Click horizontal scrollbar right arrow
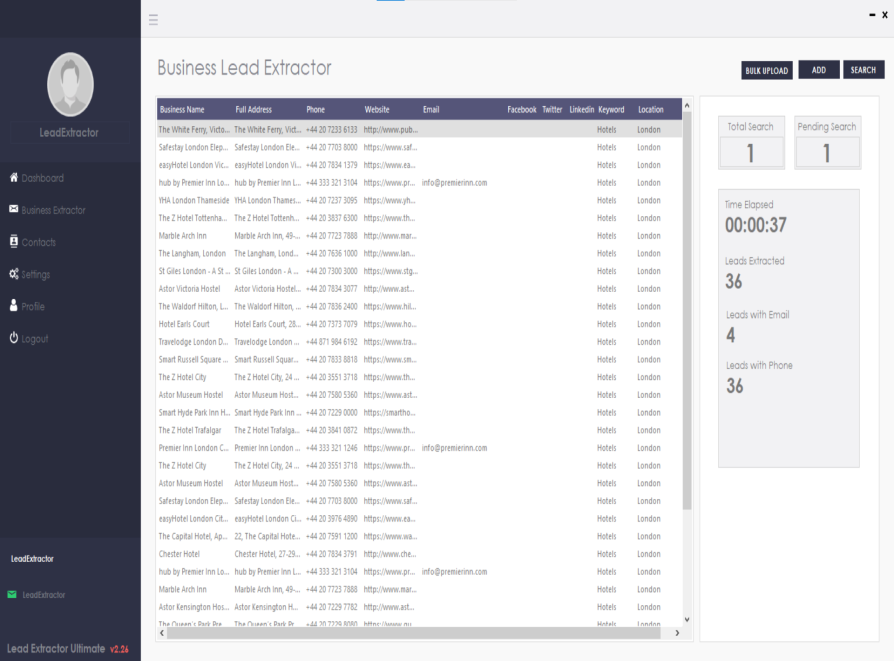894x661 pixels. [677, 633]
